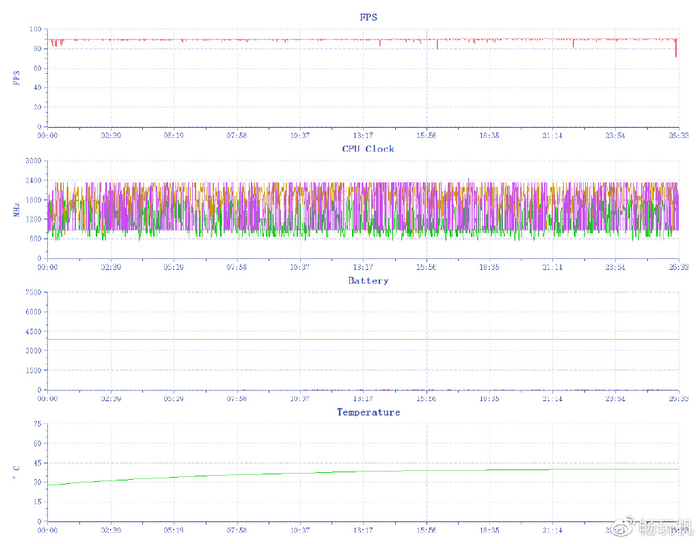Viewport: 700px width, 544px height.
Task: Click 00:00 start marker on Battery axis
Action: (47, 398)
